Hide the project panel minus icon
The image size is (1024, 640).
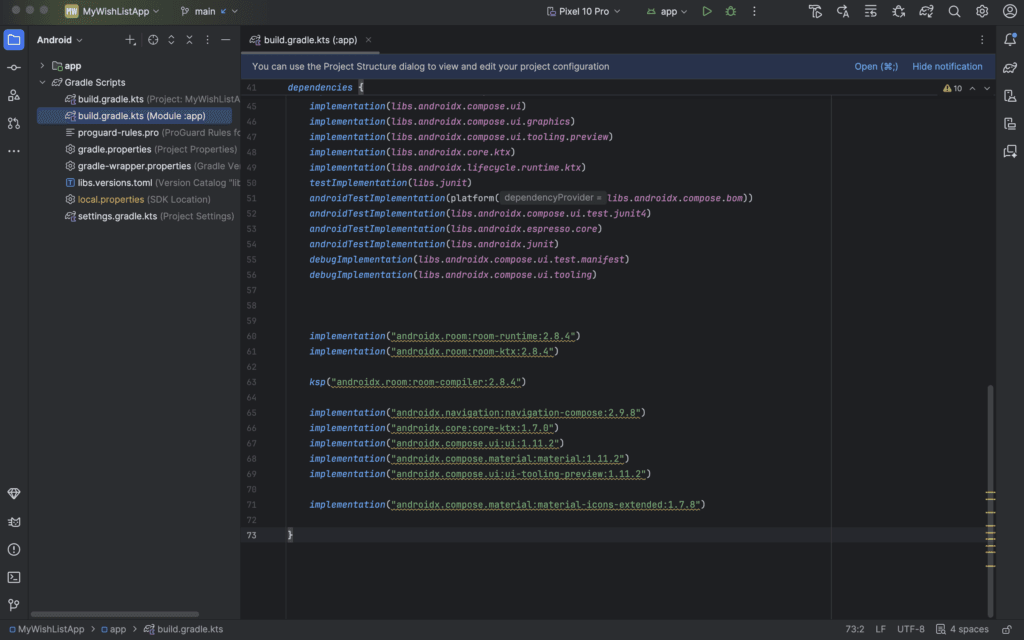[225, 40]
